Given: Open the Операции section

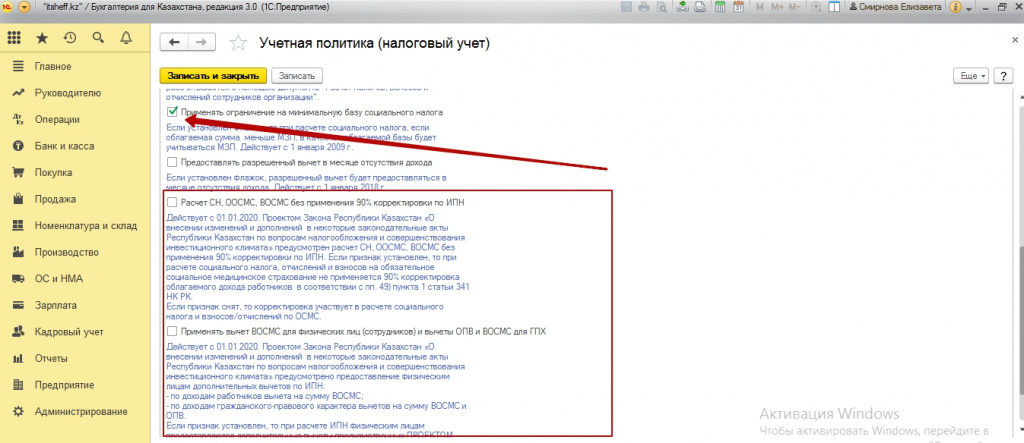Looking at the screenshot, I should click(x=75, y=120).
